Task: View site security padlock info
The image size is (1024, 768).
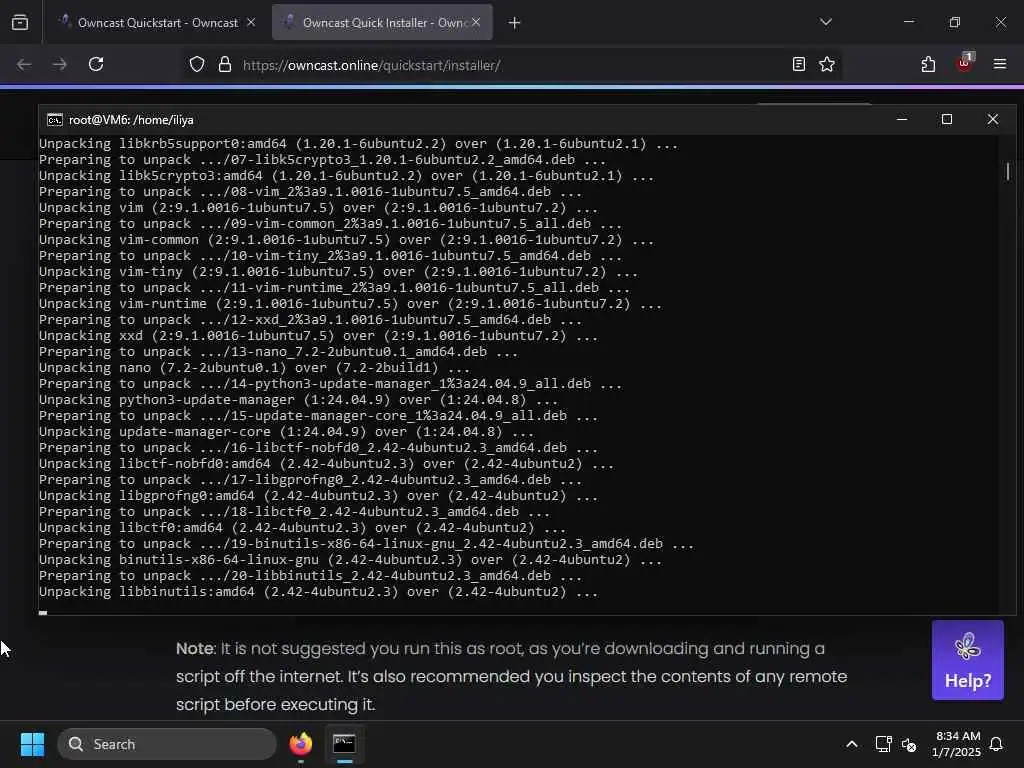Action: (225, 65)
